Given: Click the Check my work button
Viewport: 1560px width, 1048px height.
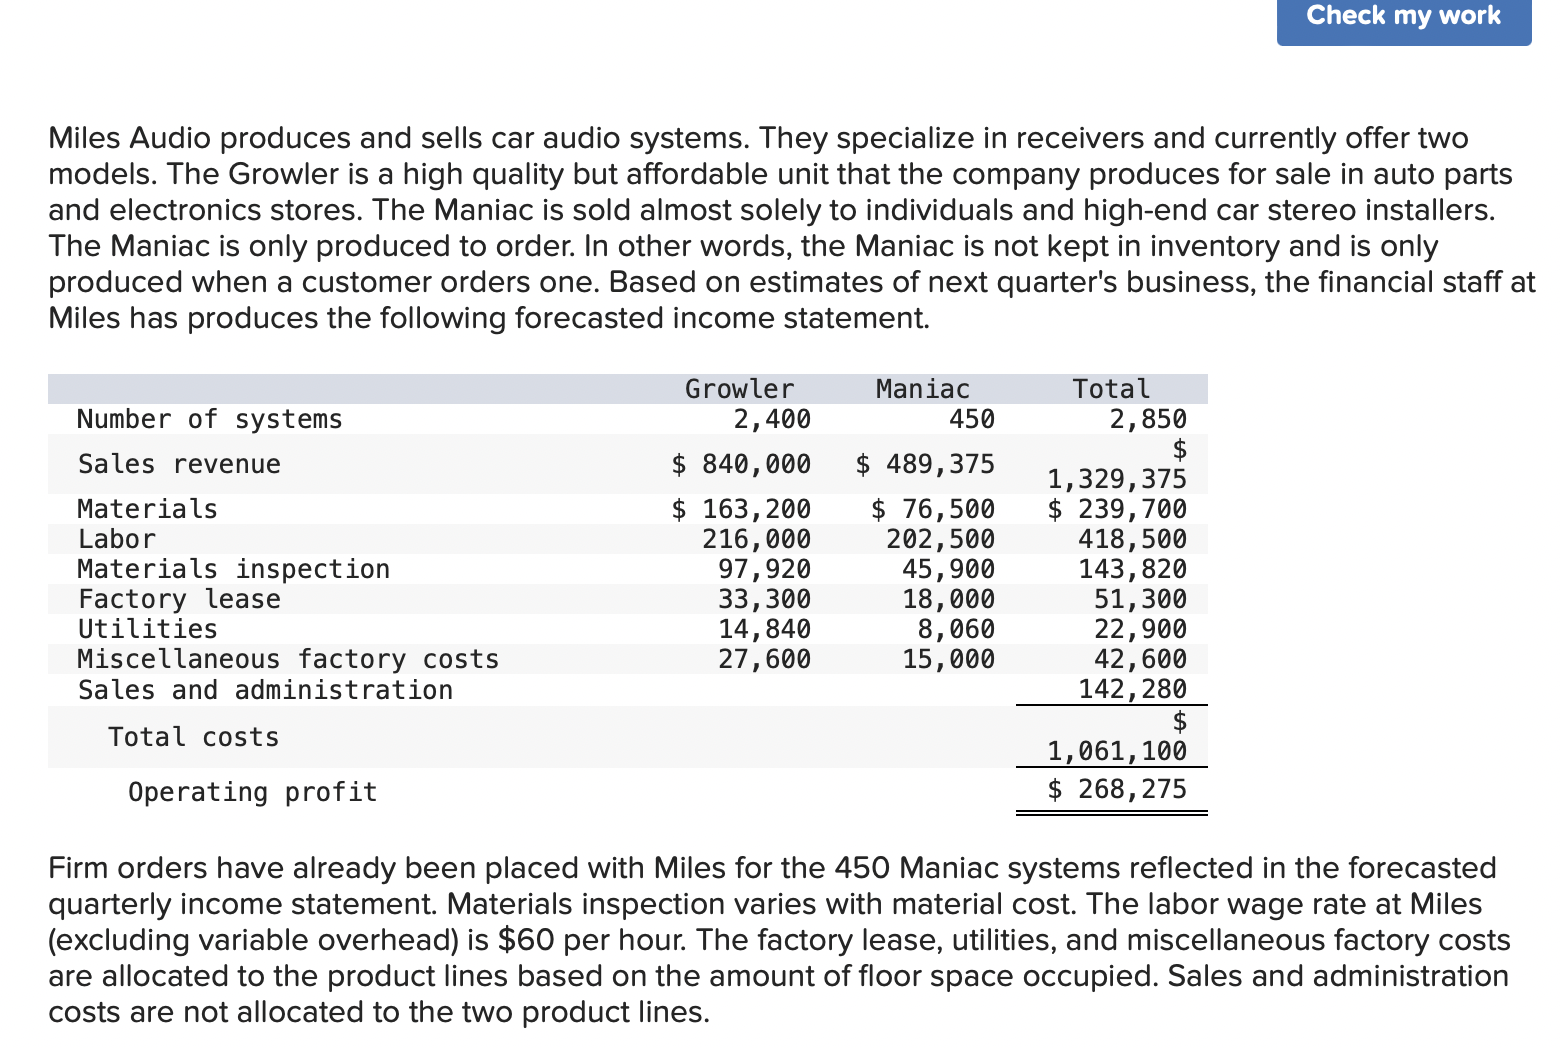Looking at the screenshot, I should coord(1402,15).
